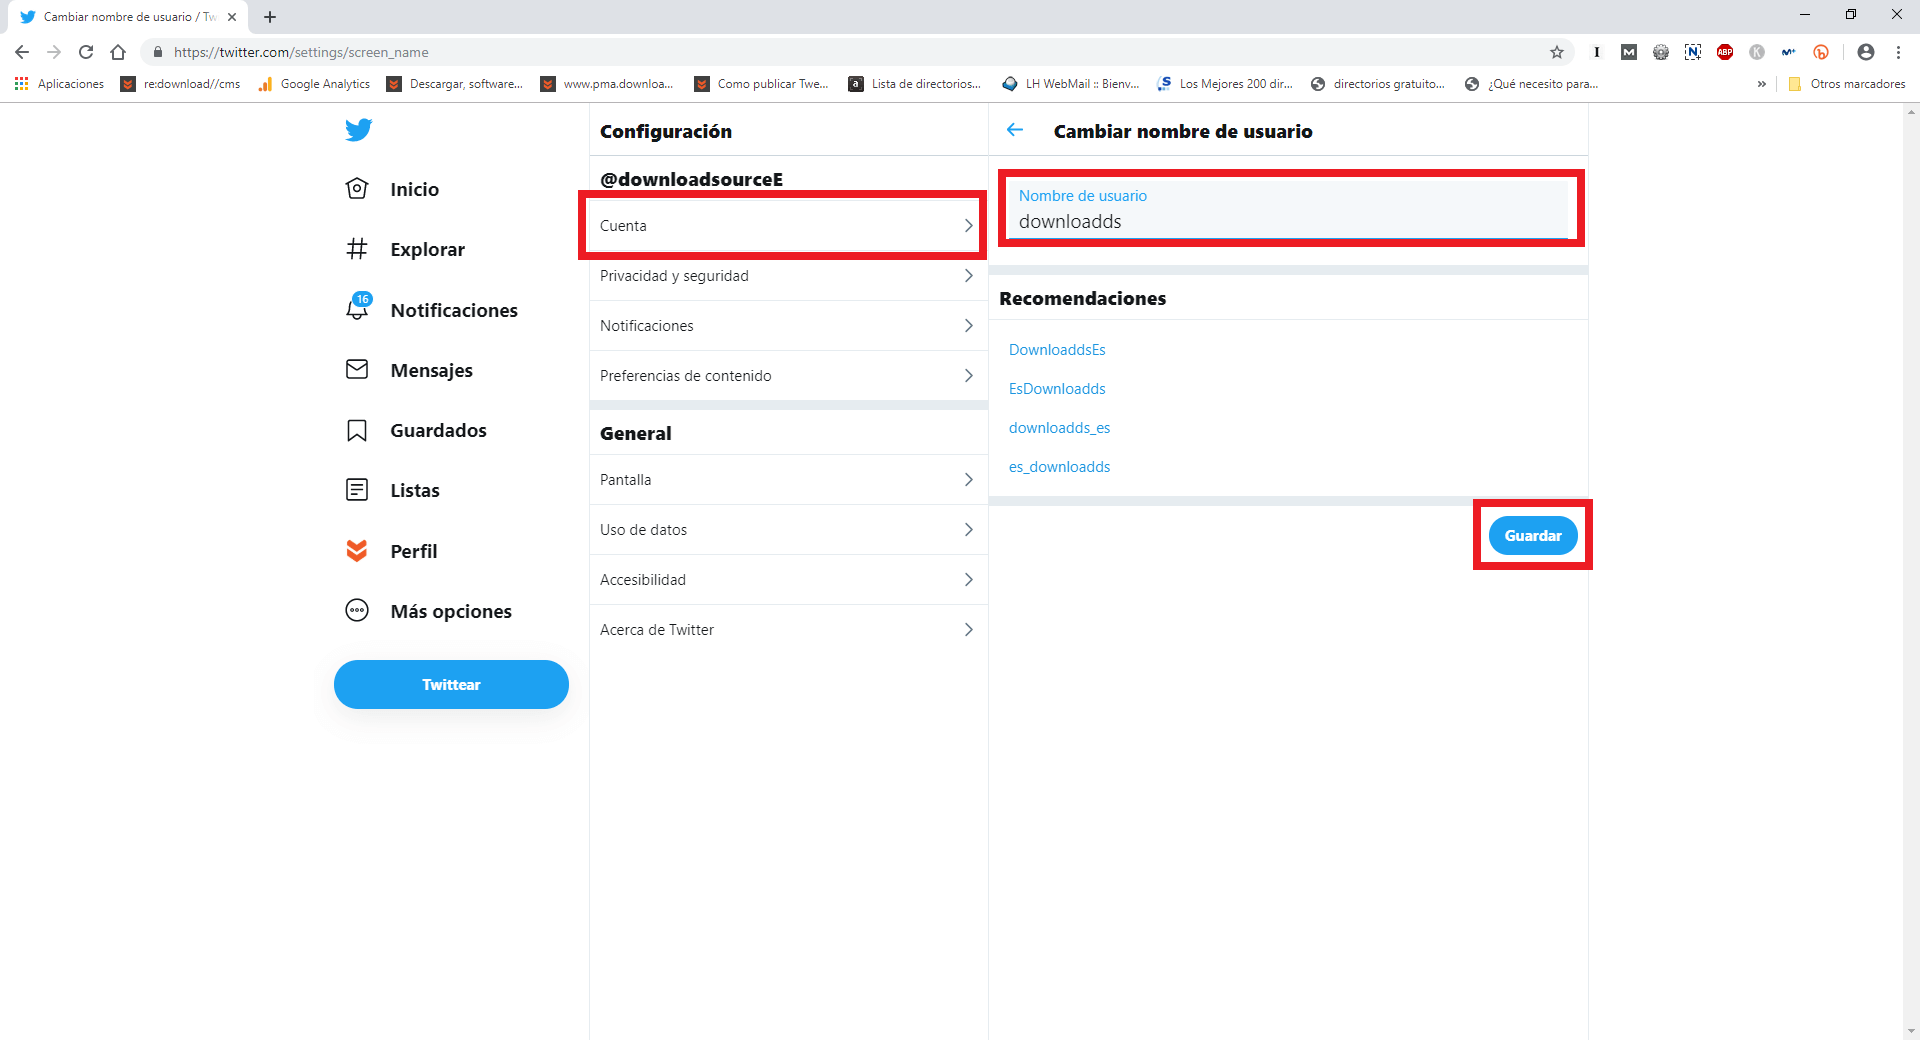
Task: Open a new browser tab
Action: 270,17
